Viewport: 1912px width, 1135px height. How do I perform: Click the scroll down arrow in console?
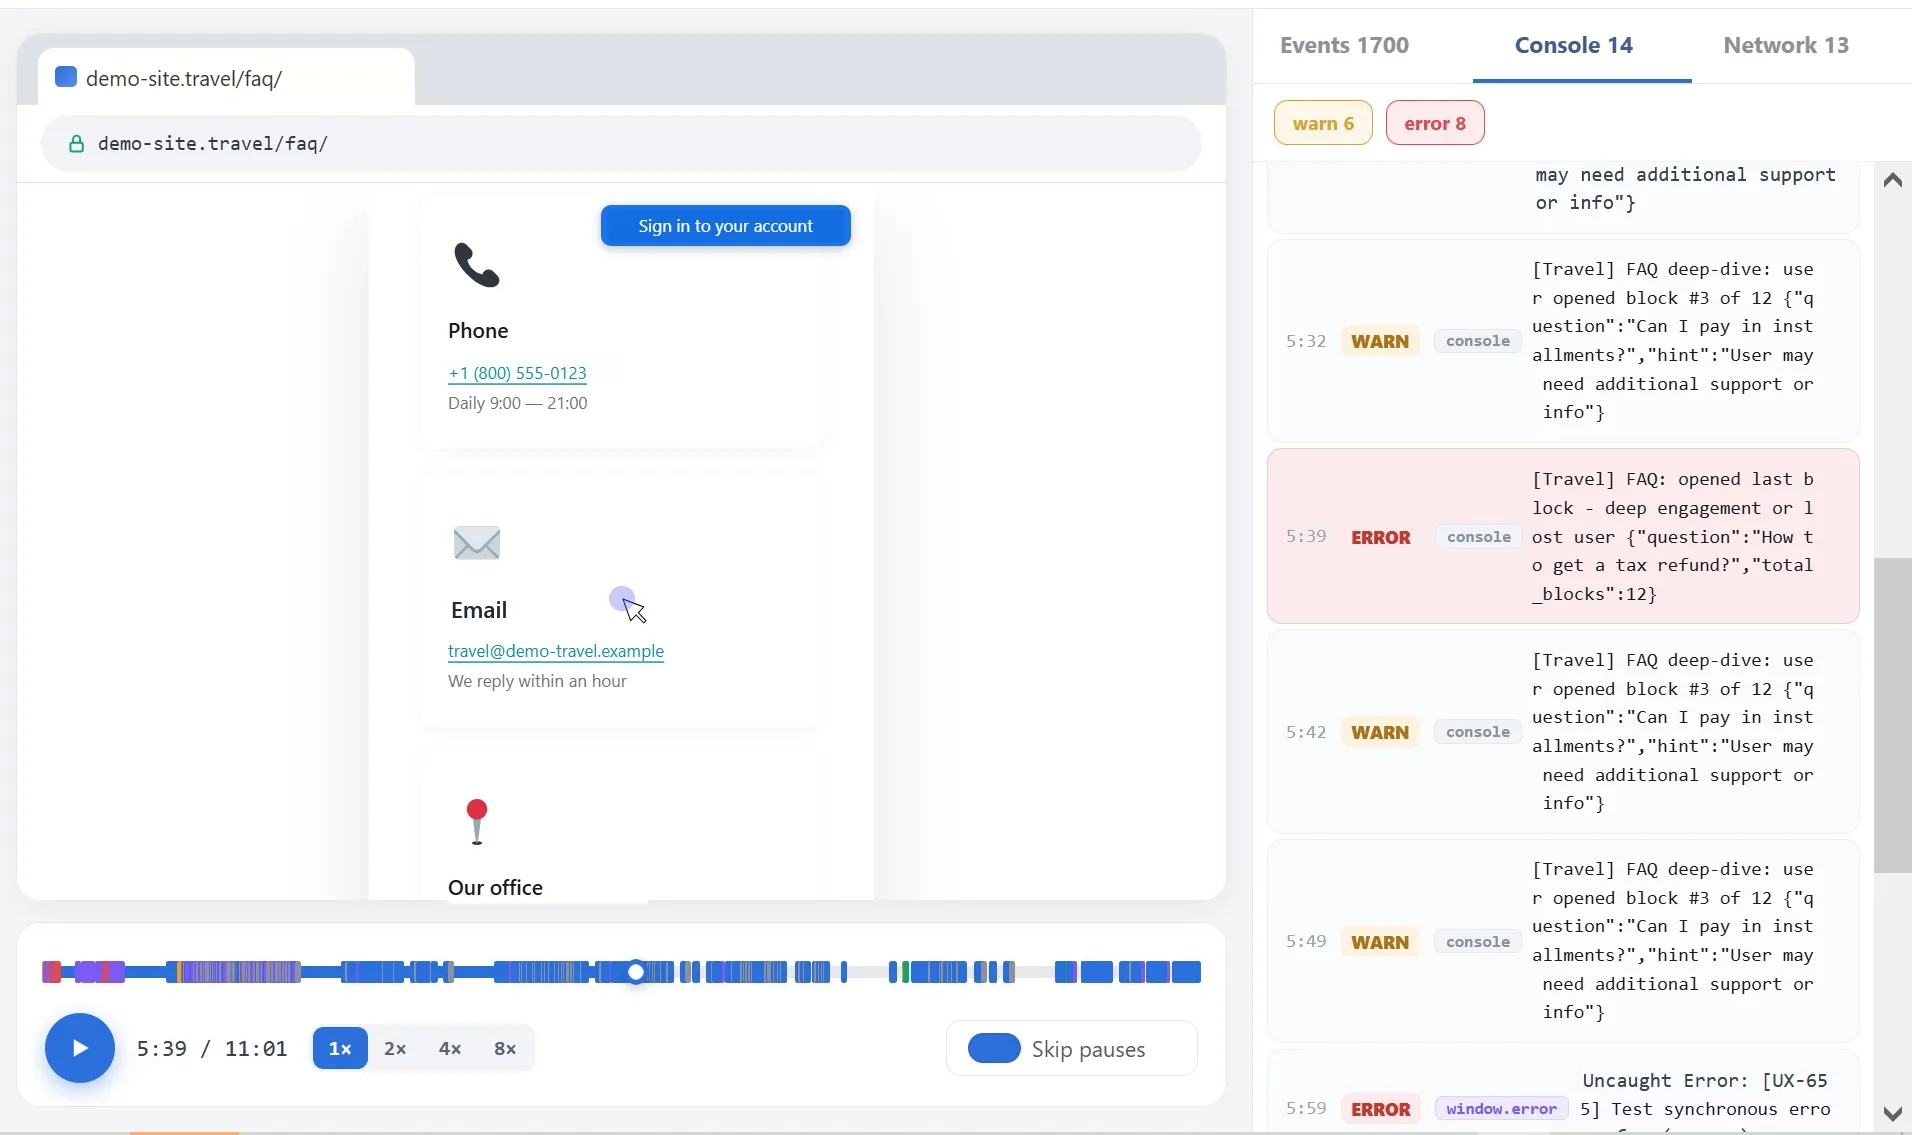1892,1113
